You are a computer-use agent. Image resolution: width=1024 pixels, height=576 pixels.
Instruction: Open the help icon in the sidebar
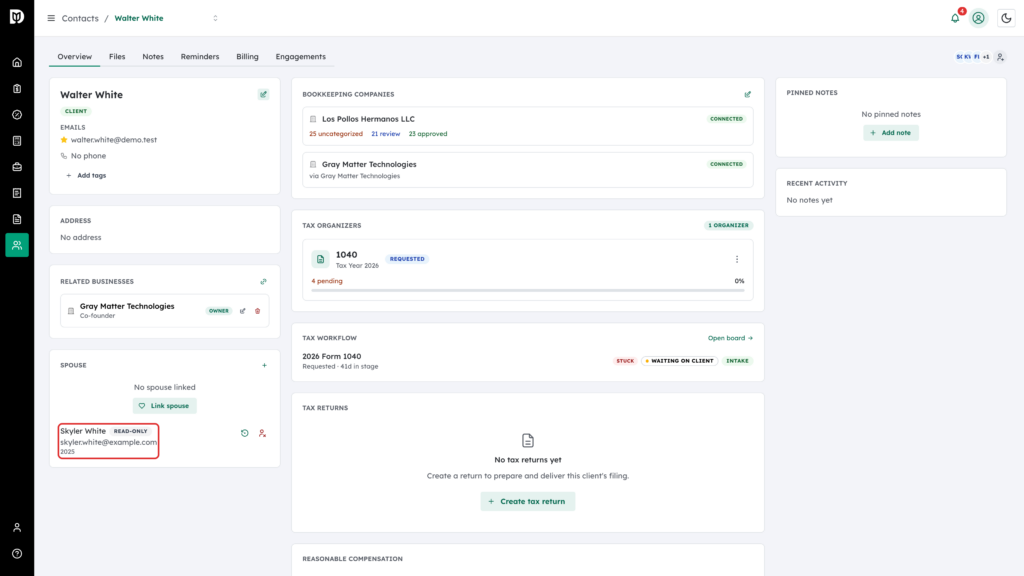coord(17,554)
